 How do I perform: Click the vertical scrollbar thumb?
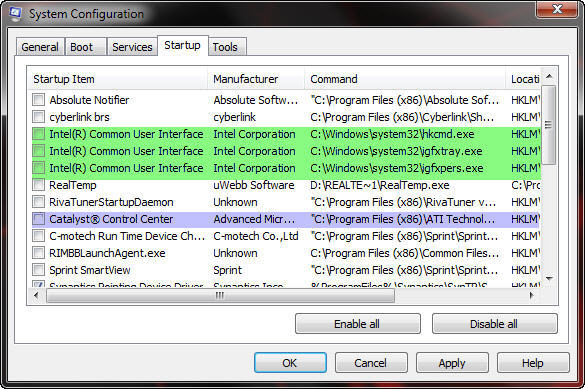click(548, 125)
